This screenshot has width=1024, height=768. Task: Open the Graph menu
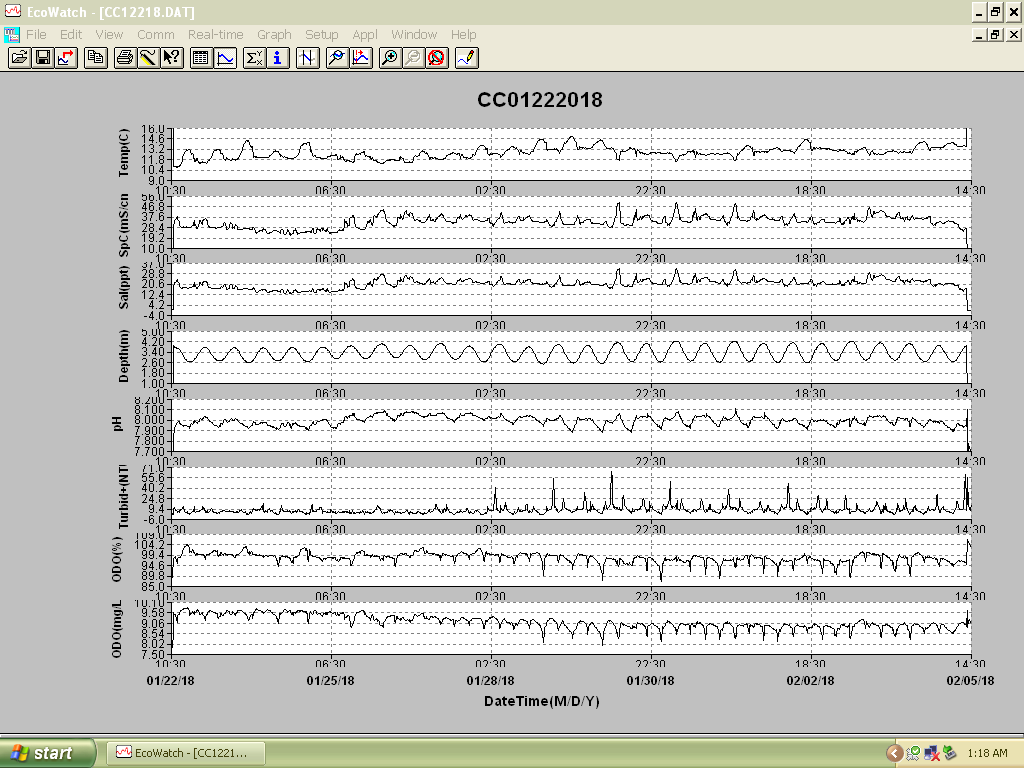274,35
